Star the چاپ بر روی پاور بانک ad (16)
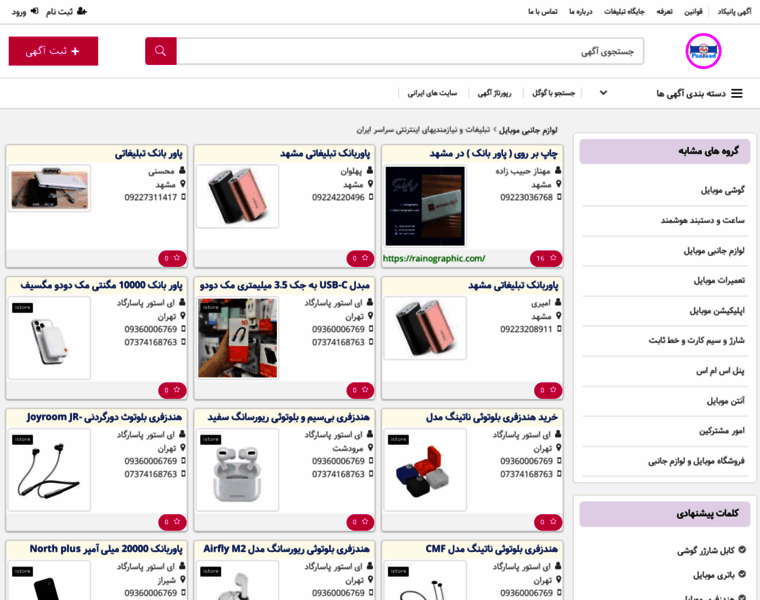The height and width of the screenshot is (600, 760). tap(546, 258)
